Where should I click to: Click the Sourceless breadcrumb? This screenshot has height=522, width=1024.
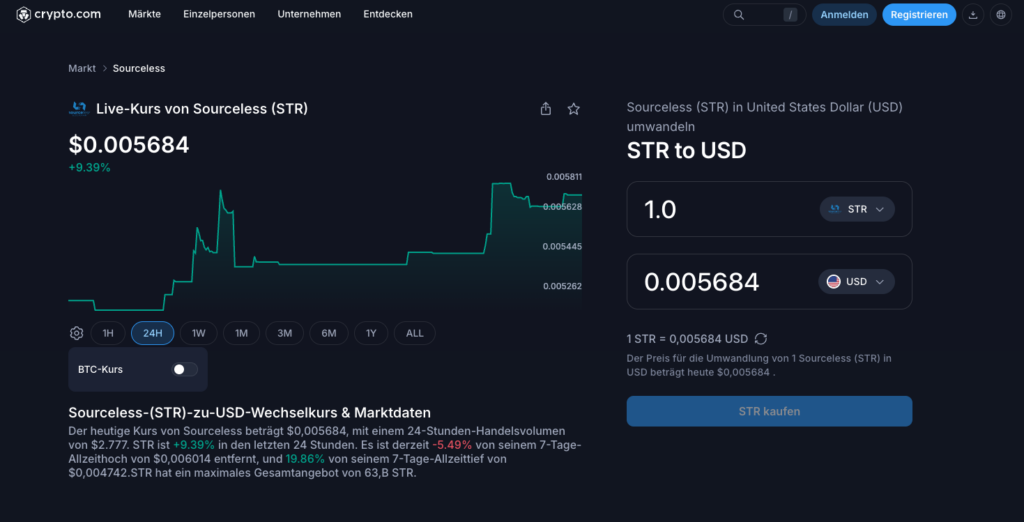[x=139, y=68]
